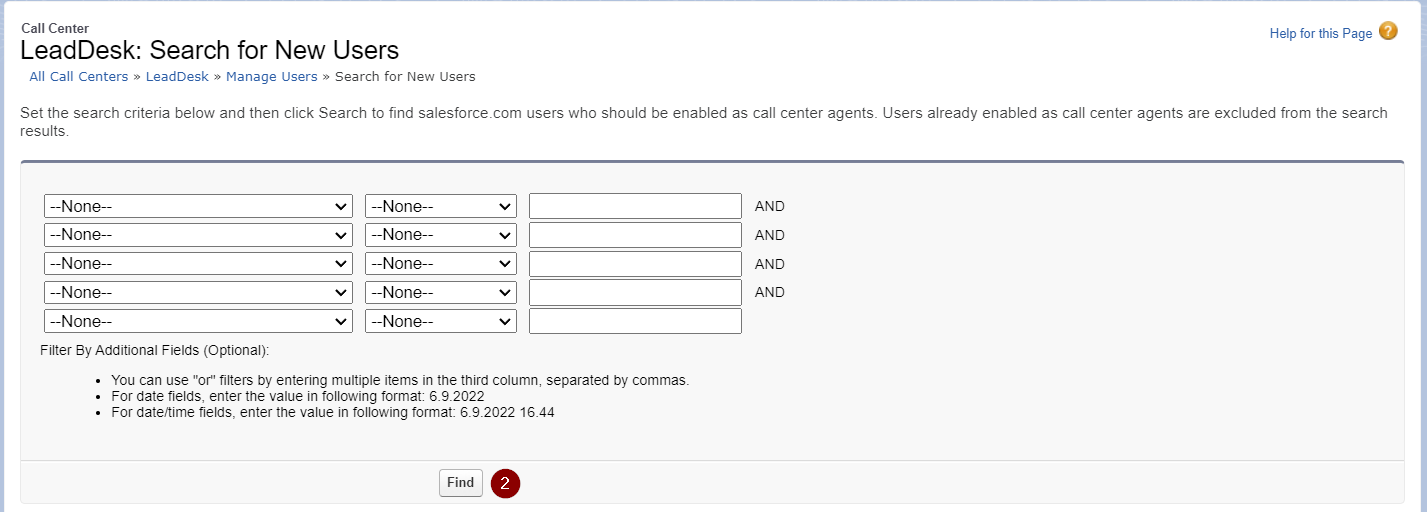
Task: Focus the fourth row filter value field
Action: point(635,293)
